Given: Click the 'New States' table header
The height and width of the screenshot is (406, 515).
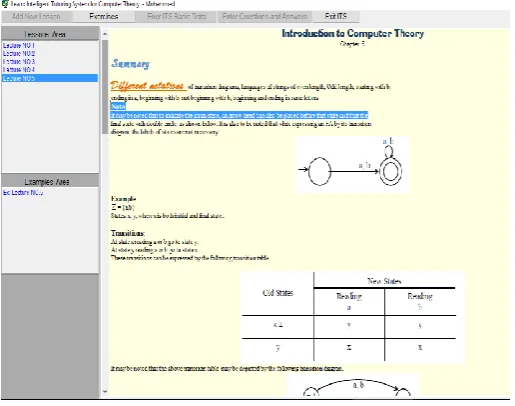Looking at the screenshot, I should coord(384,281).
